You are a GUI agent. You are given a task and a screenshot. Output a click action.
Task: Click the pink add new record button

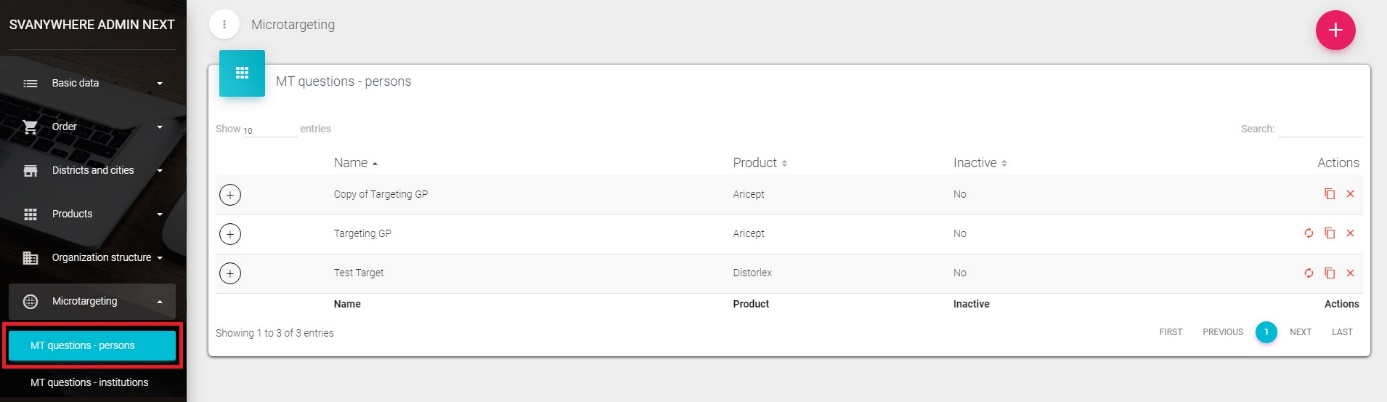click(1335, 30)
